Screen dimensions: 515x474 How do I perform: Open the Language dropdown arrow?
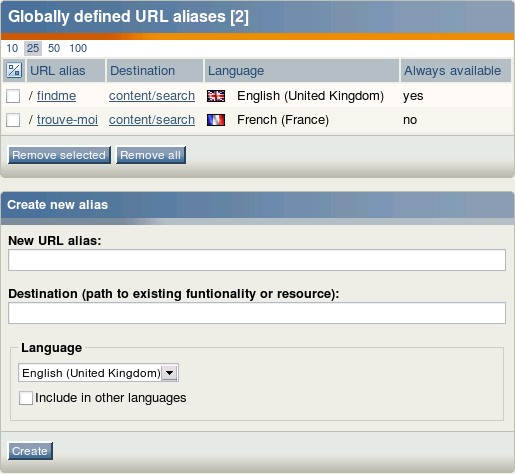point(170,373)
